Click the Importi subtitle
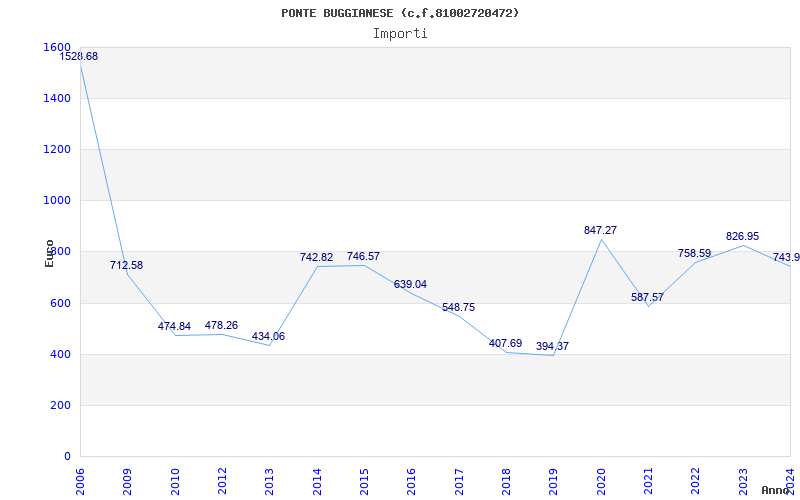800x500 pixels. click(x=400, y=34)
